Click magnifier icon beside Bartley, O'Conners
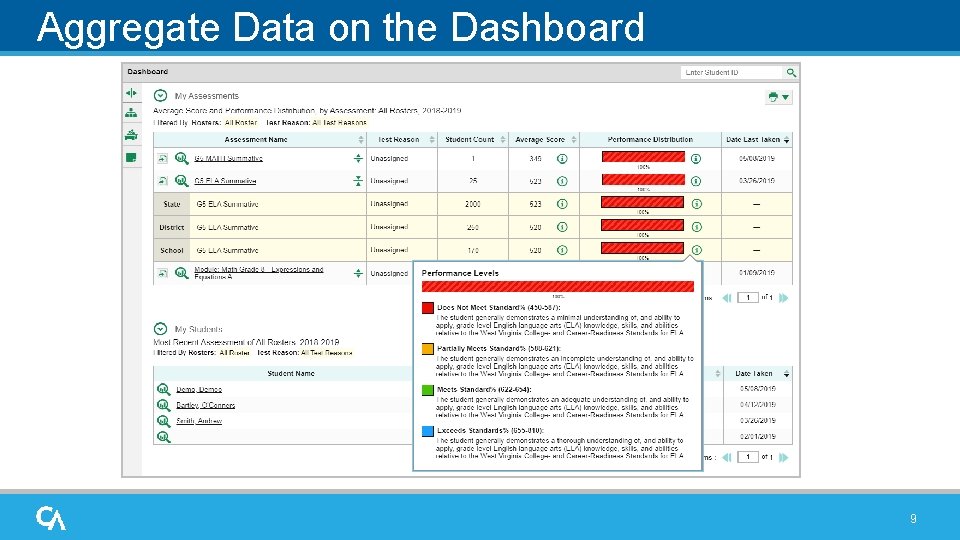 click(163, 405)
